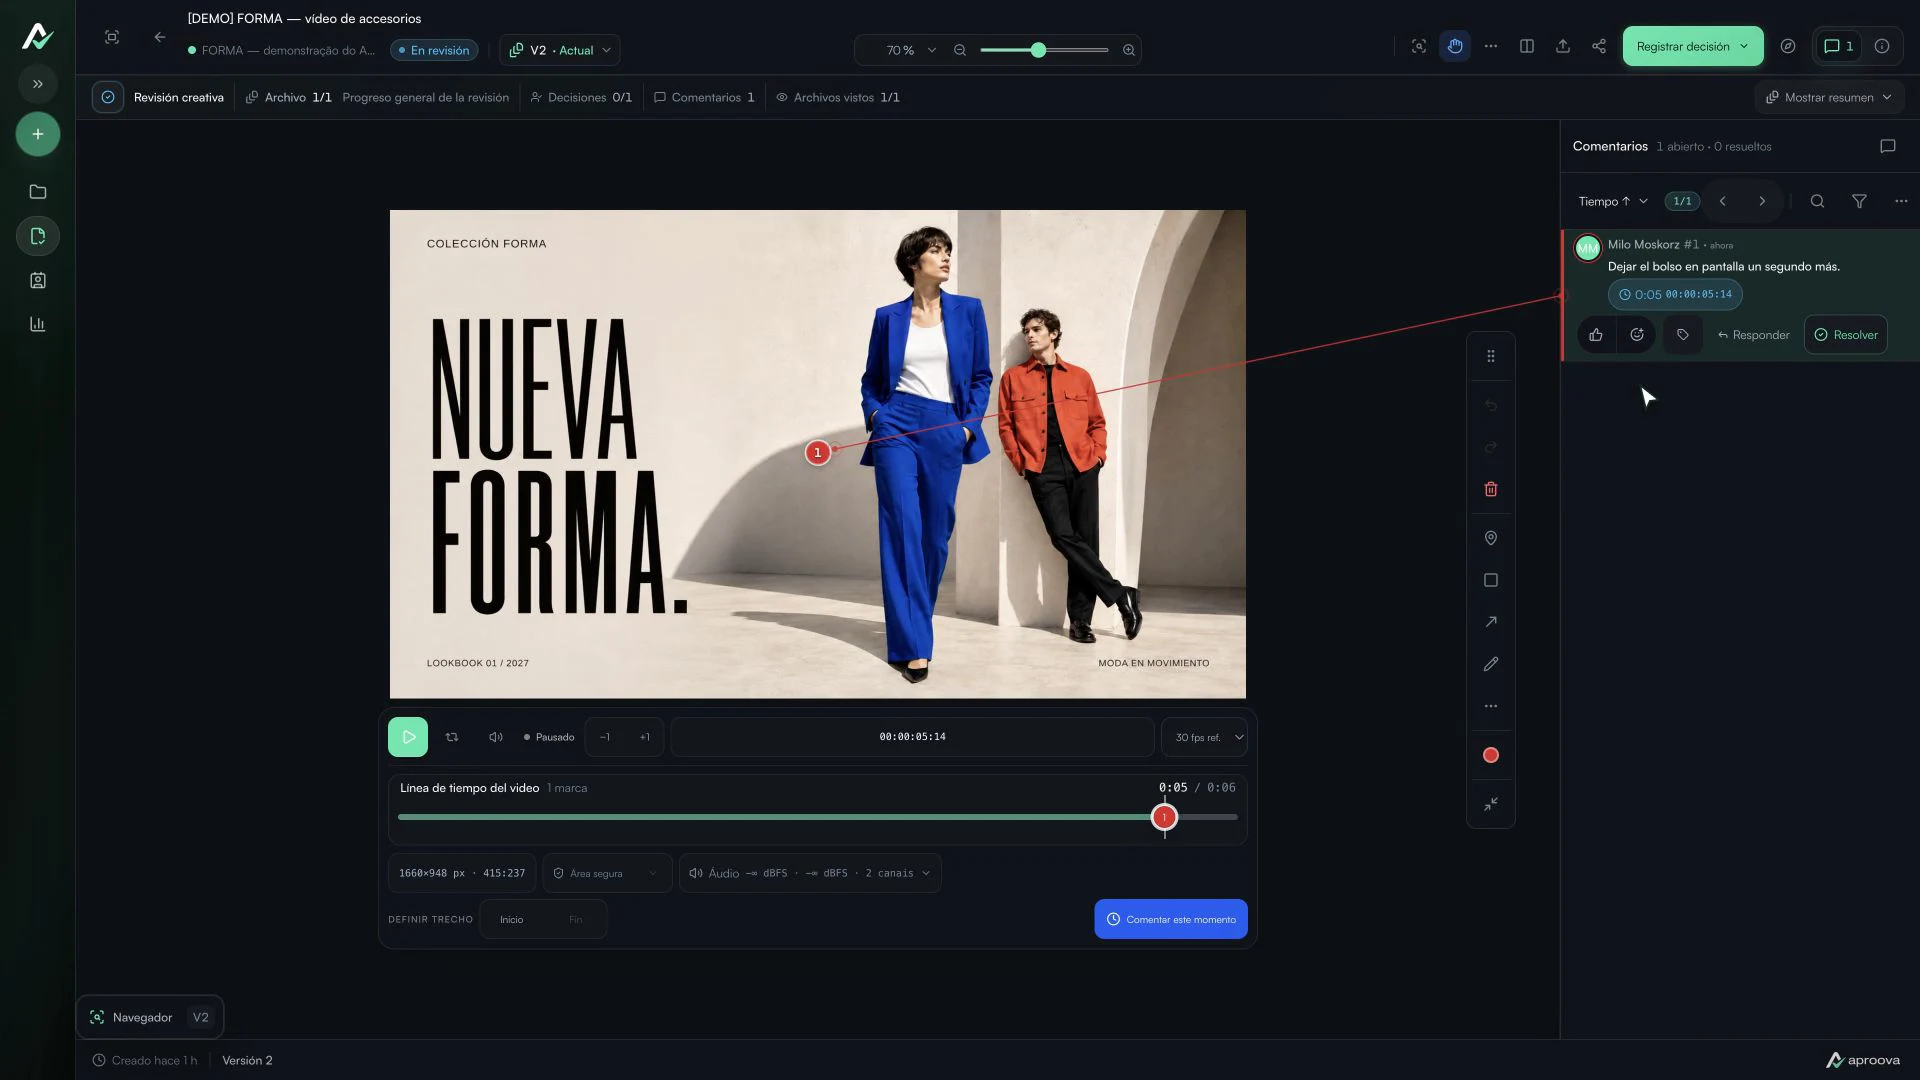Open the Tiempo sort dropdown
Viewport: 1920px width, 1080px height.
pyautogui.click(x=1613, y=201)
